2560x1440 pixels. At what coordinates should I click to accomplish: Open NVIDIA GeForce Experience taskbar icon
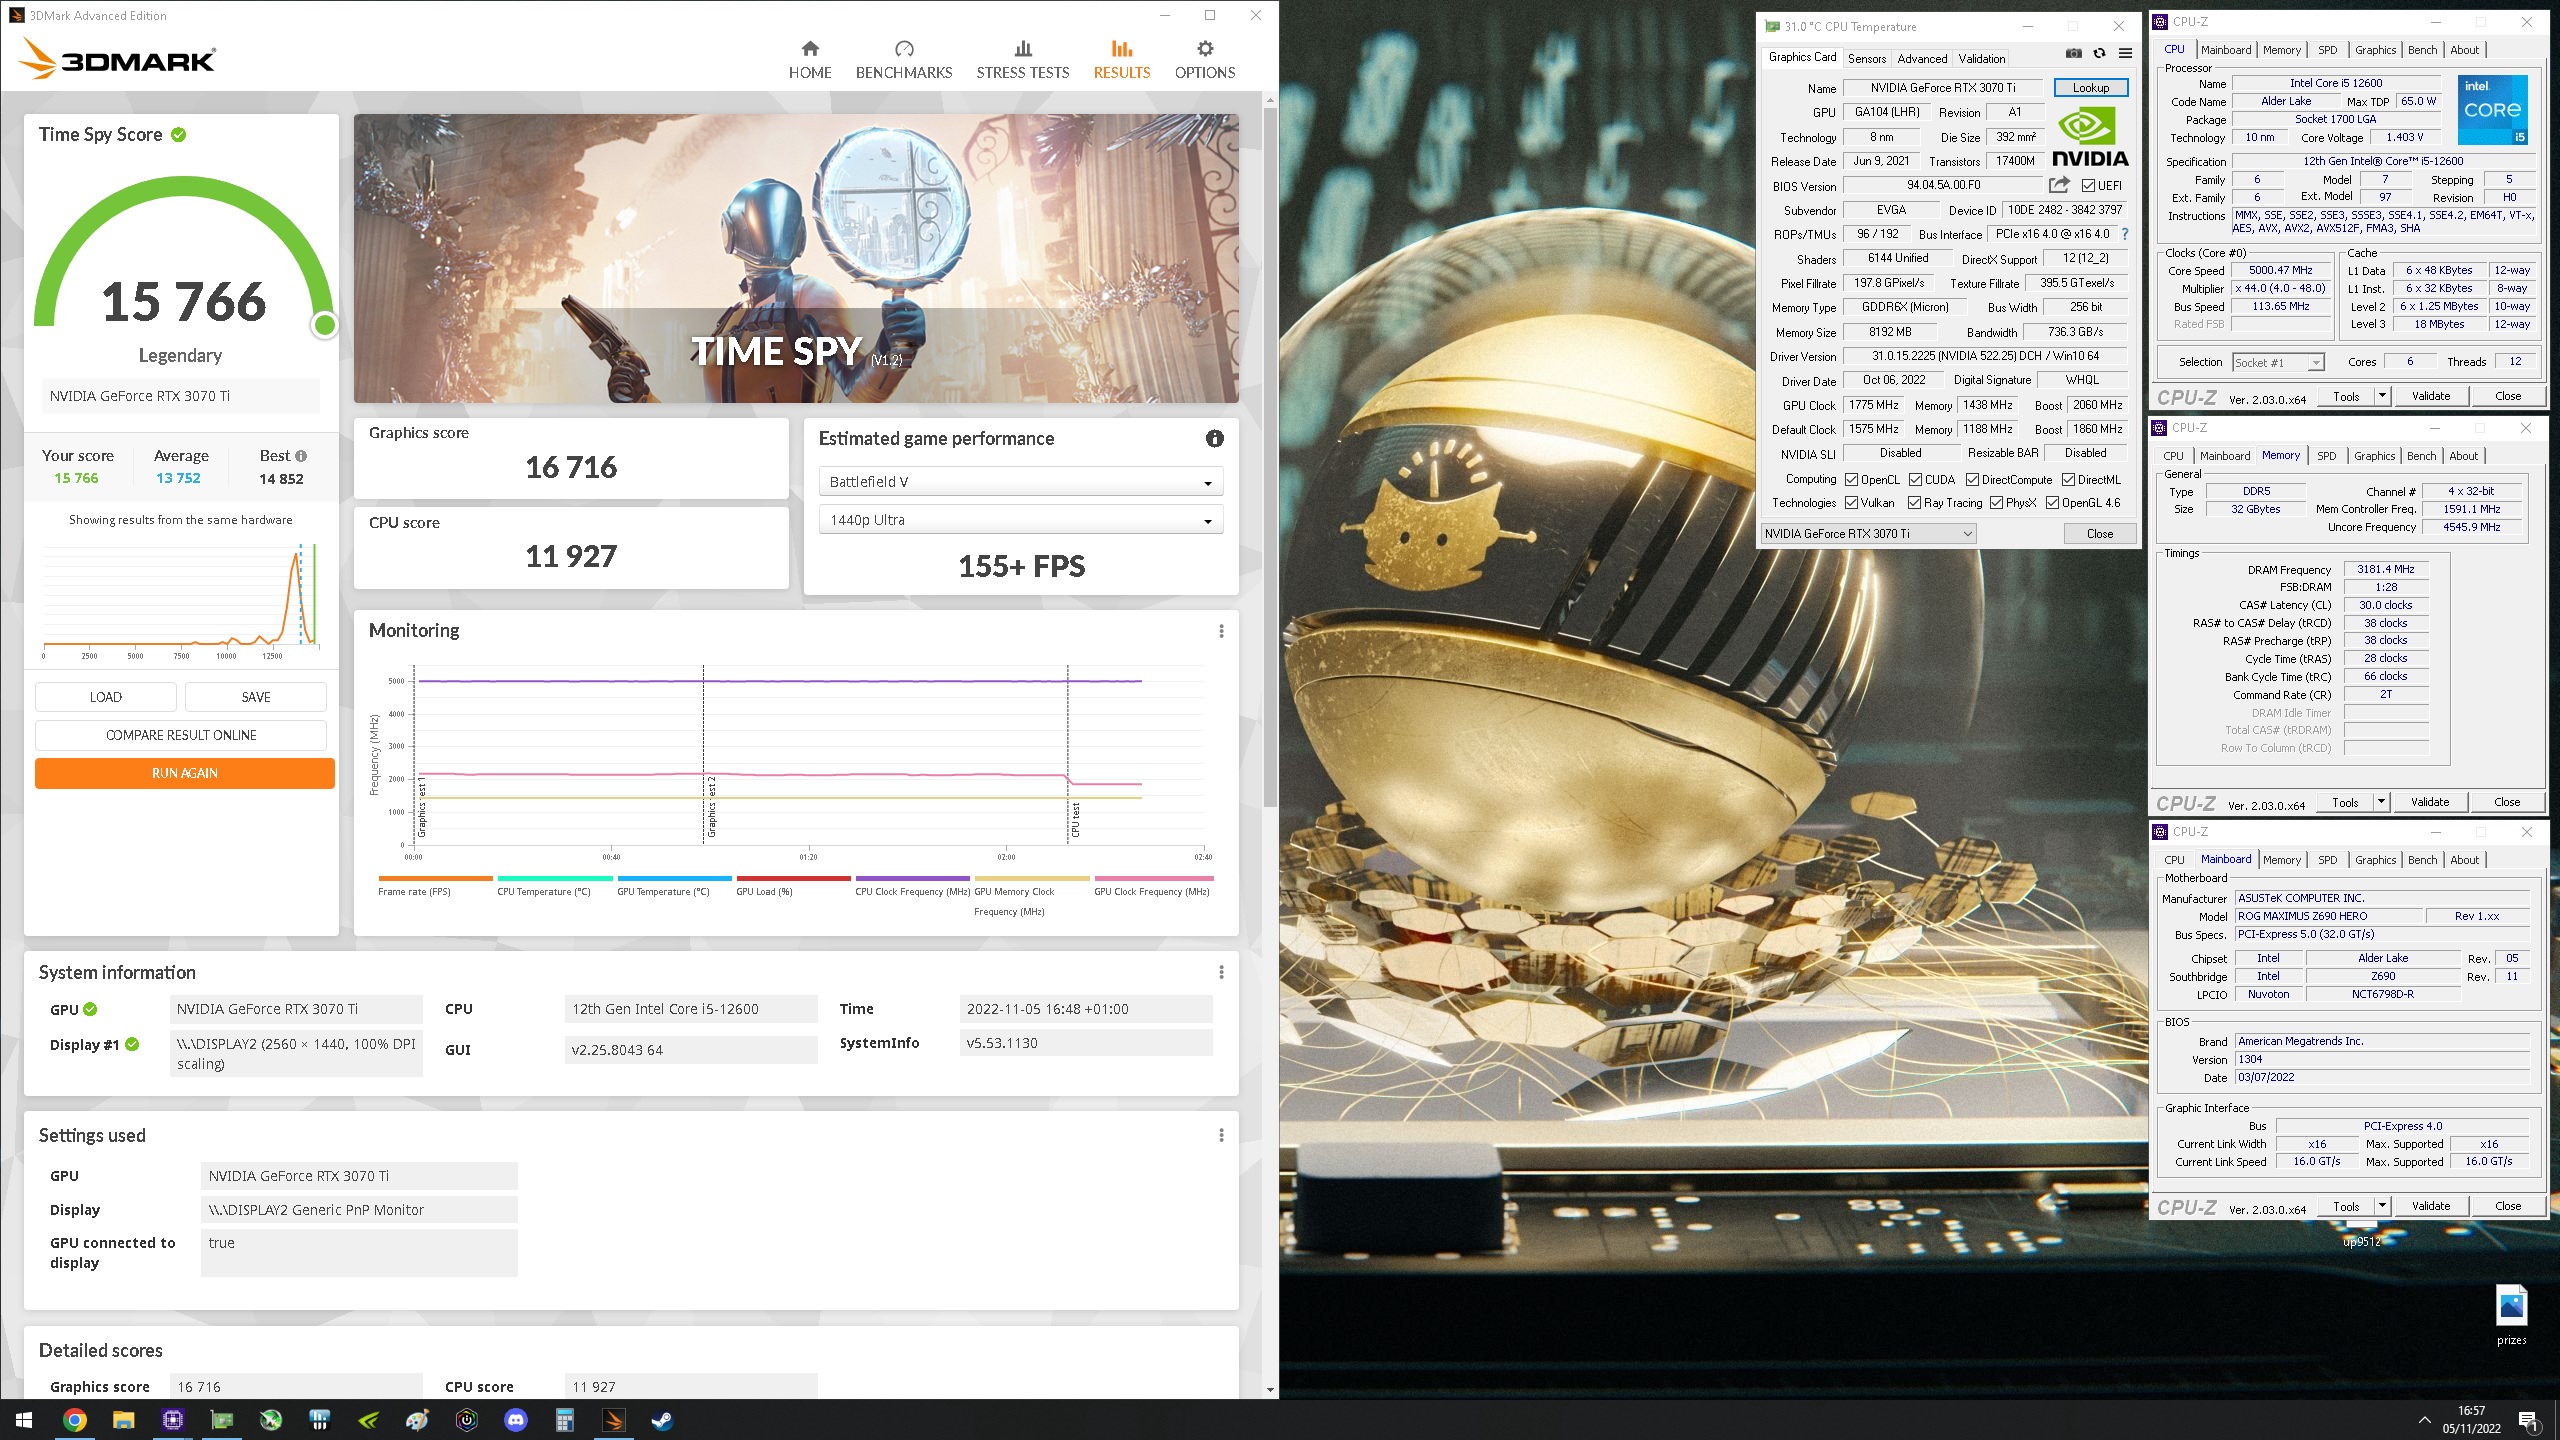(368, 1420)
